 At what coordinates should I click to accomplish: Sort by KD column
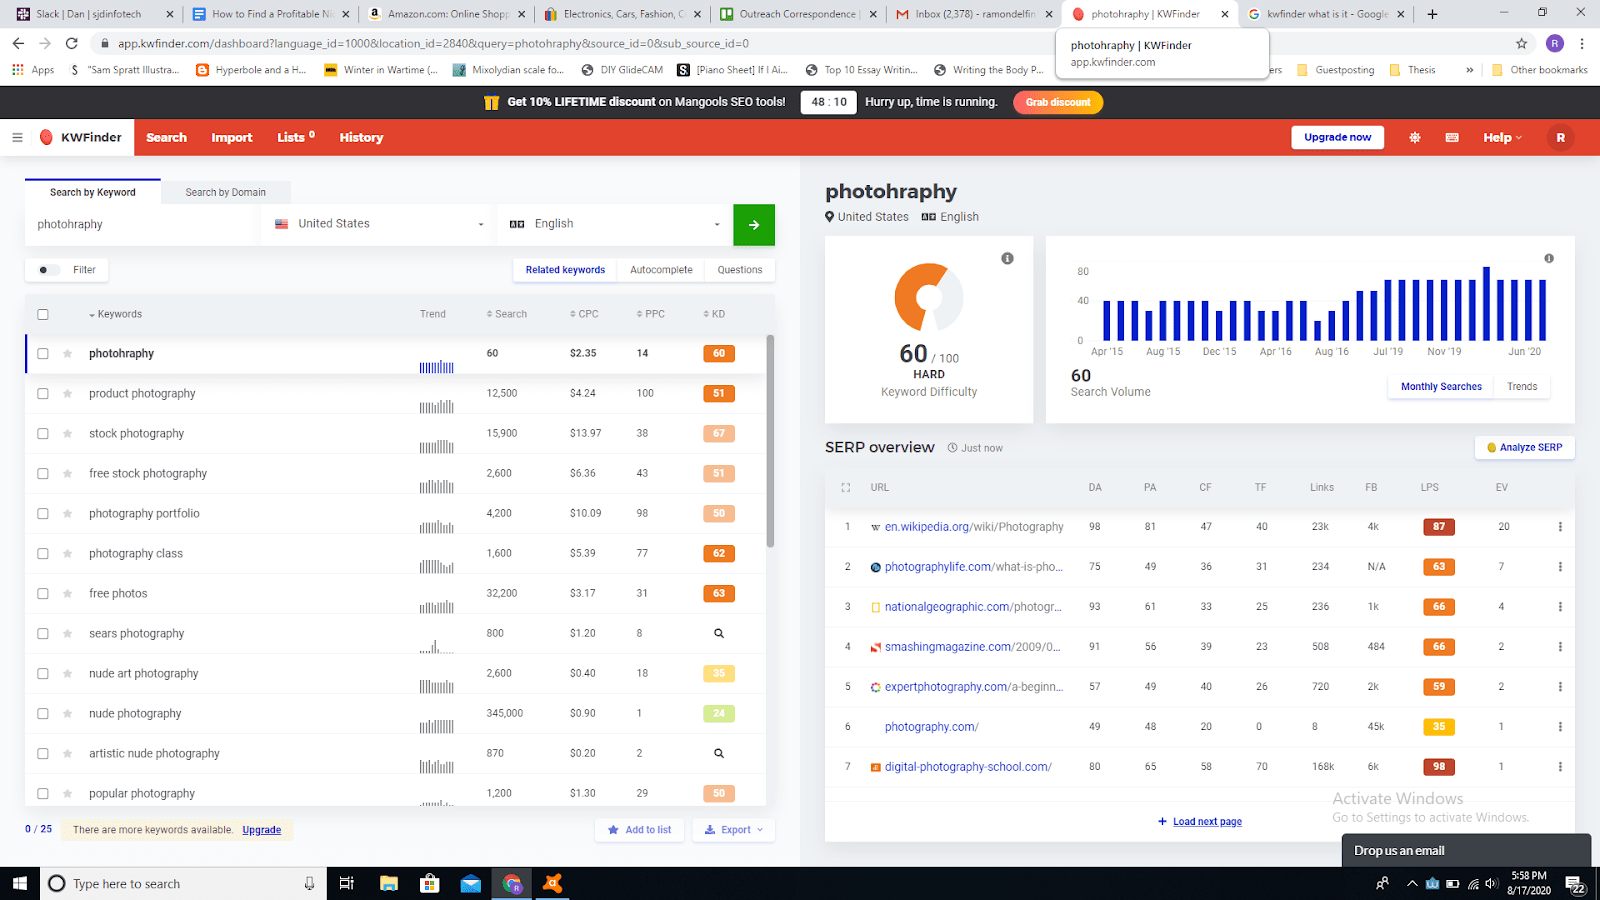point(714,314)
